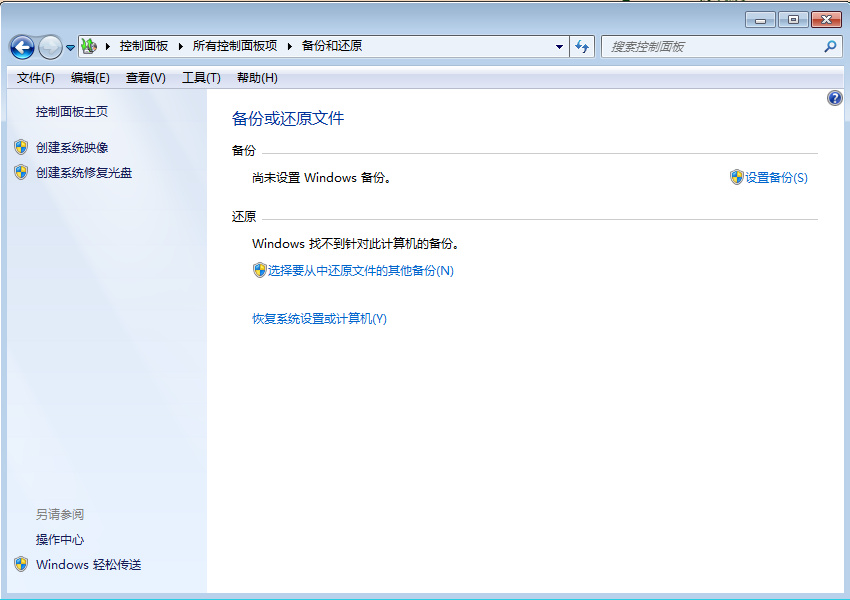Click the magnifier search icon
The image size is (850, 600).
830,47
